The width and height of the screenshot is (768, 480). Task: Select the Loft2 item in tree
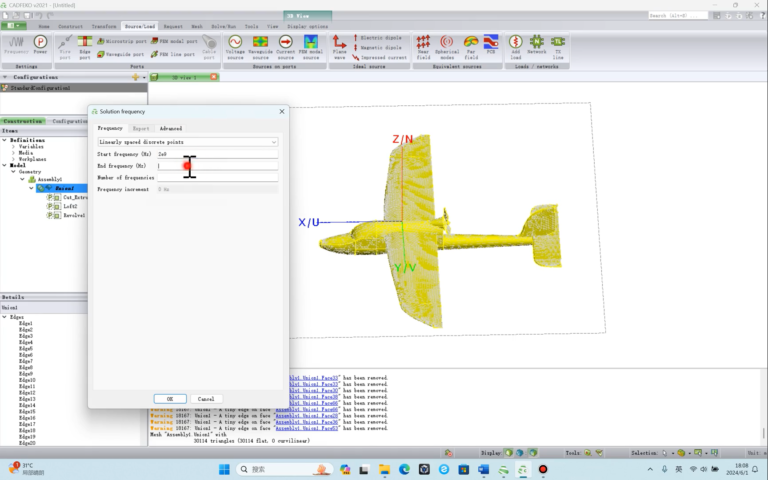tap(70, 206)
